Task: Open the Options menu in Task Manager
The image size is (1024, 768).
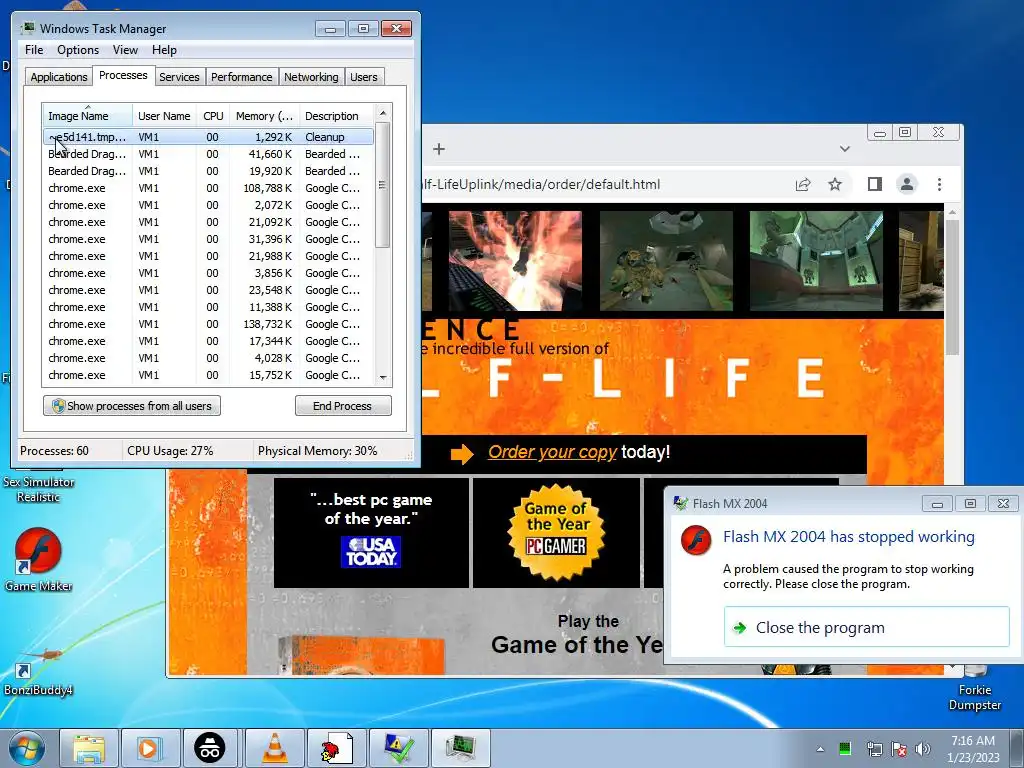Action: pyautogui.click(x=78, y=50)
